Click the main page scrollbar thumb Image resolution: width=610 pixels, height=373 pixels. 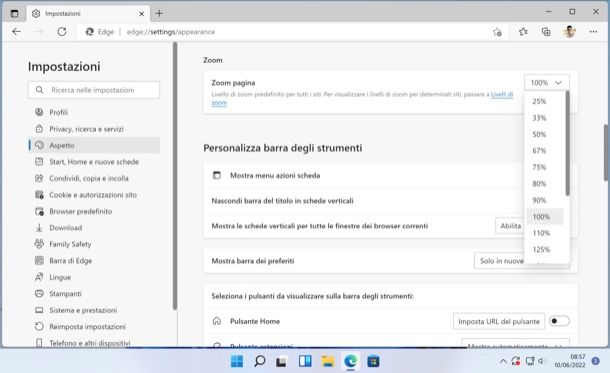[x=606, y=152]
